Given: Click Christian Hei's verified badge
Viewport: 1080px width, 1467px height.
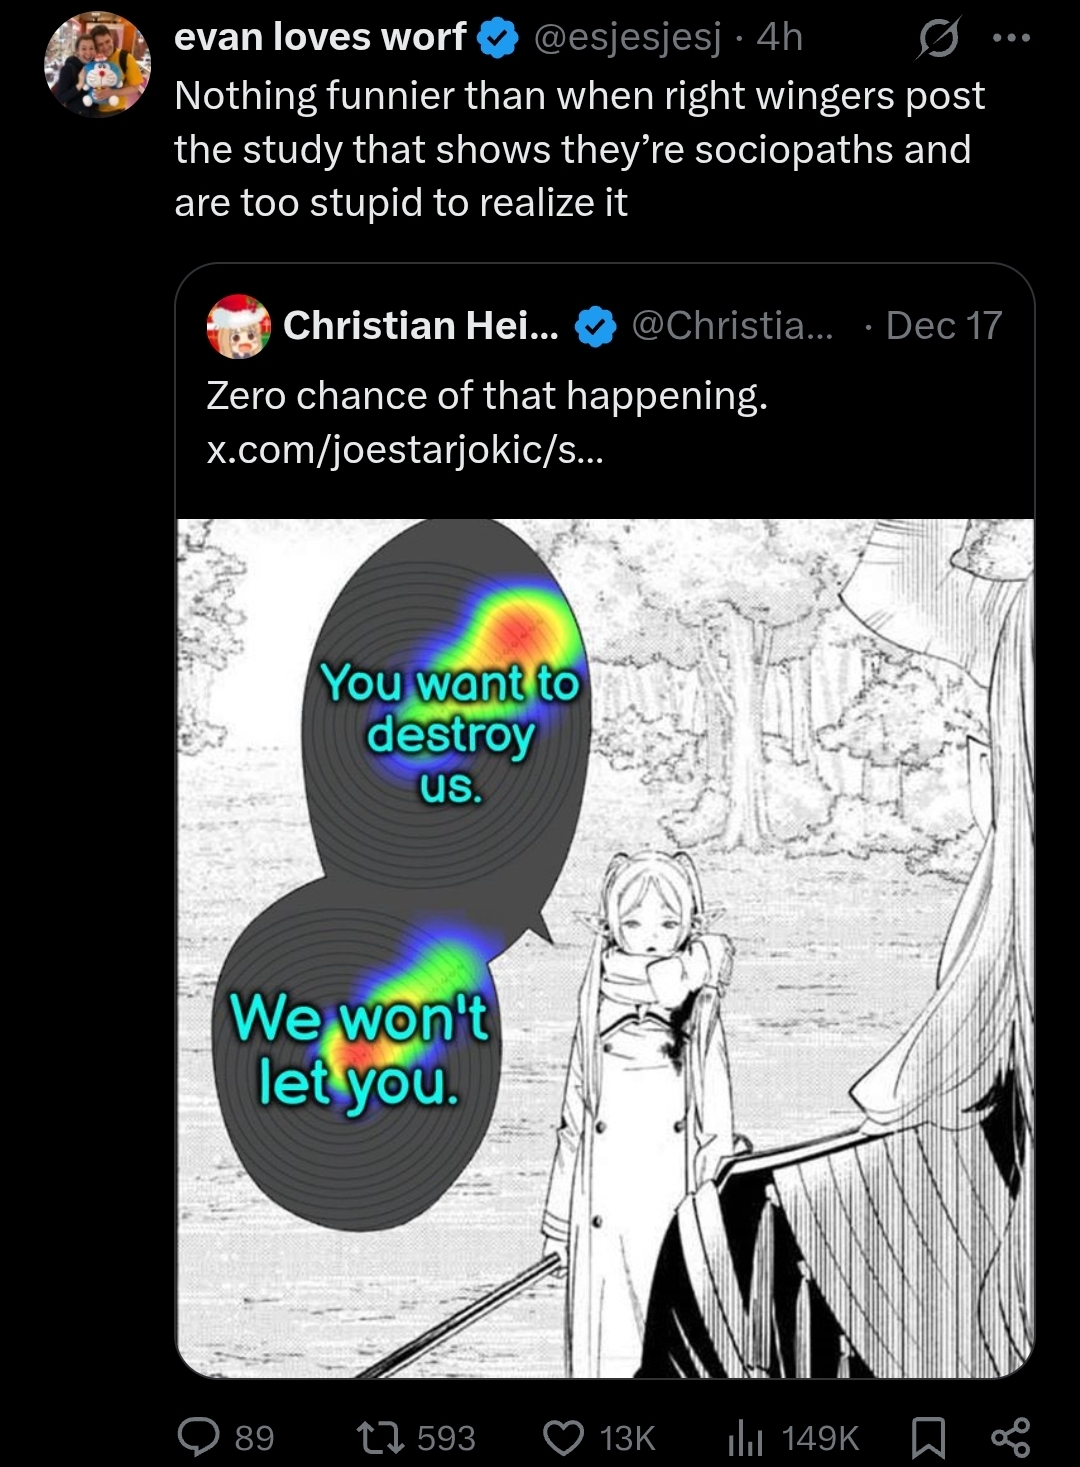Looking at the screenshot, I should point(596,326).
